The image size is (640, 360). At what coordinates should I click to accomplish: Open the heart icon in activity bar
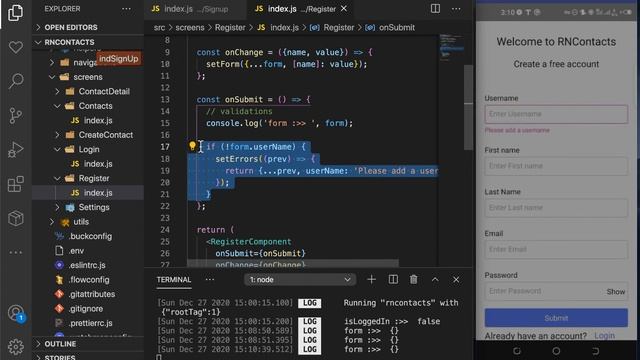(x=16, y=47)
